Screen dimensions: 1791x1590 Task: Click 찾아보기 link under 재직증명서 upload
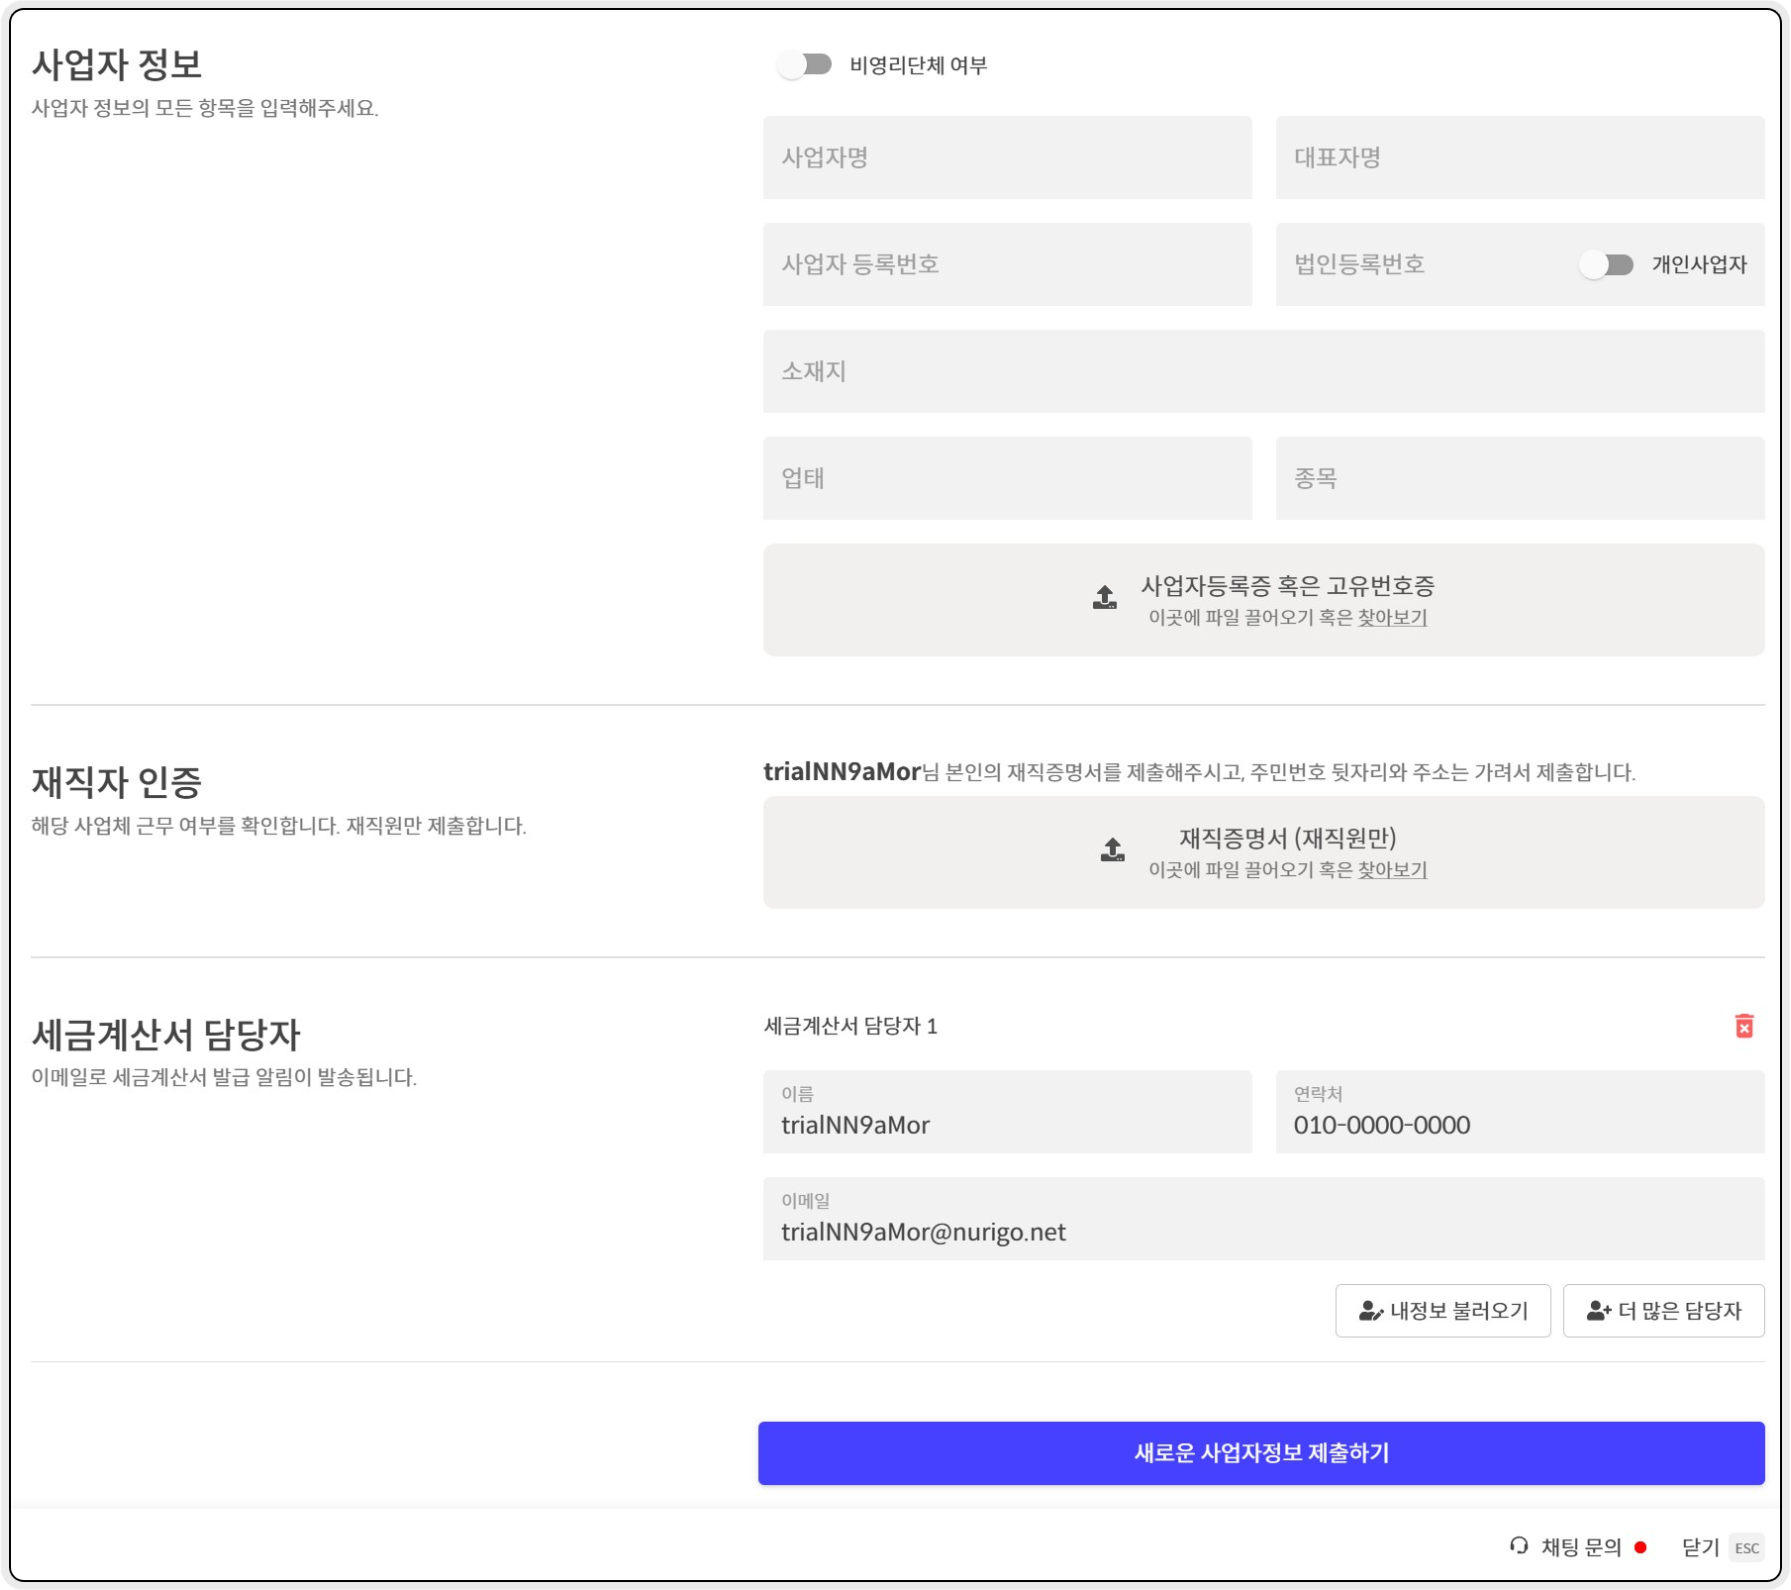(1391, 870)
